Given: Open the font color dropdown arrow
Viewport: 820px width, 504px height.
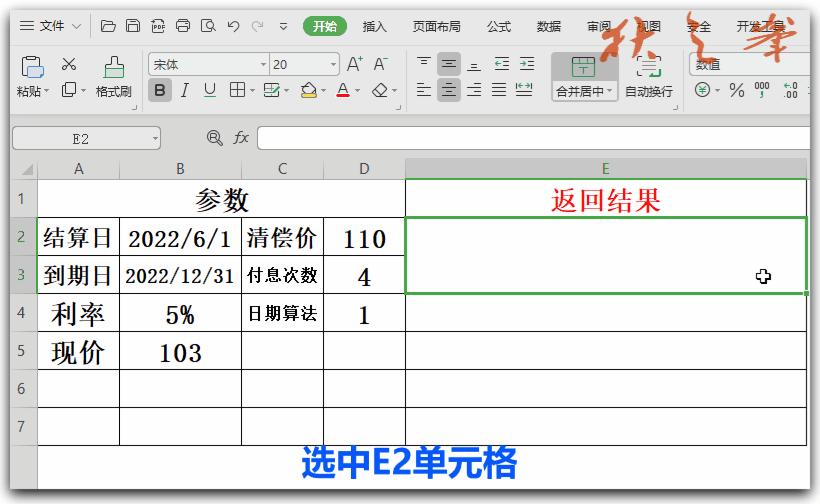Looking at the screenshot, I should (358, 91).
